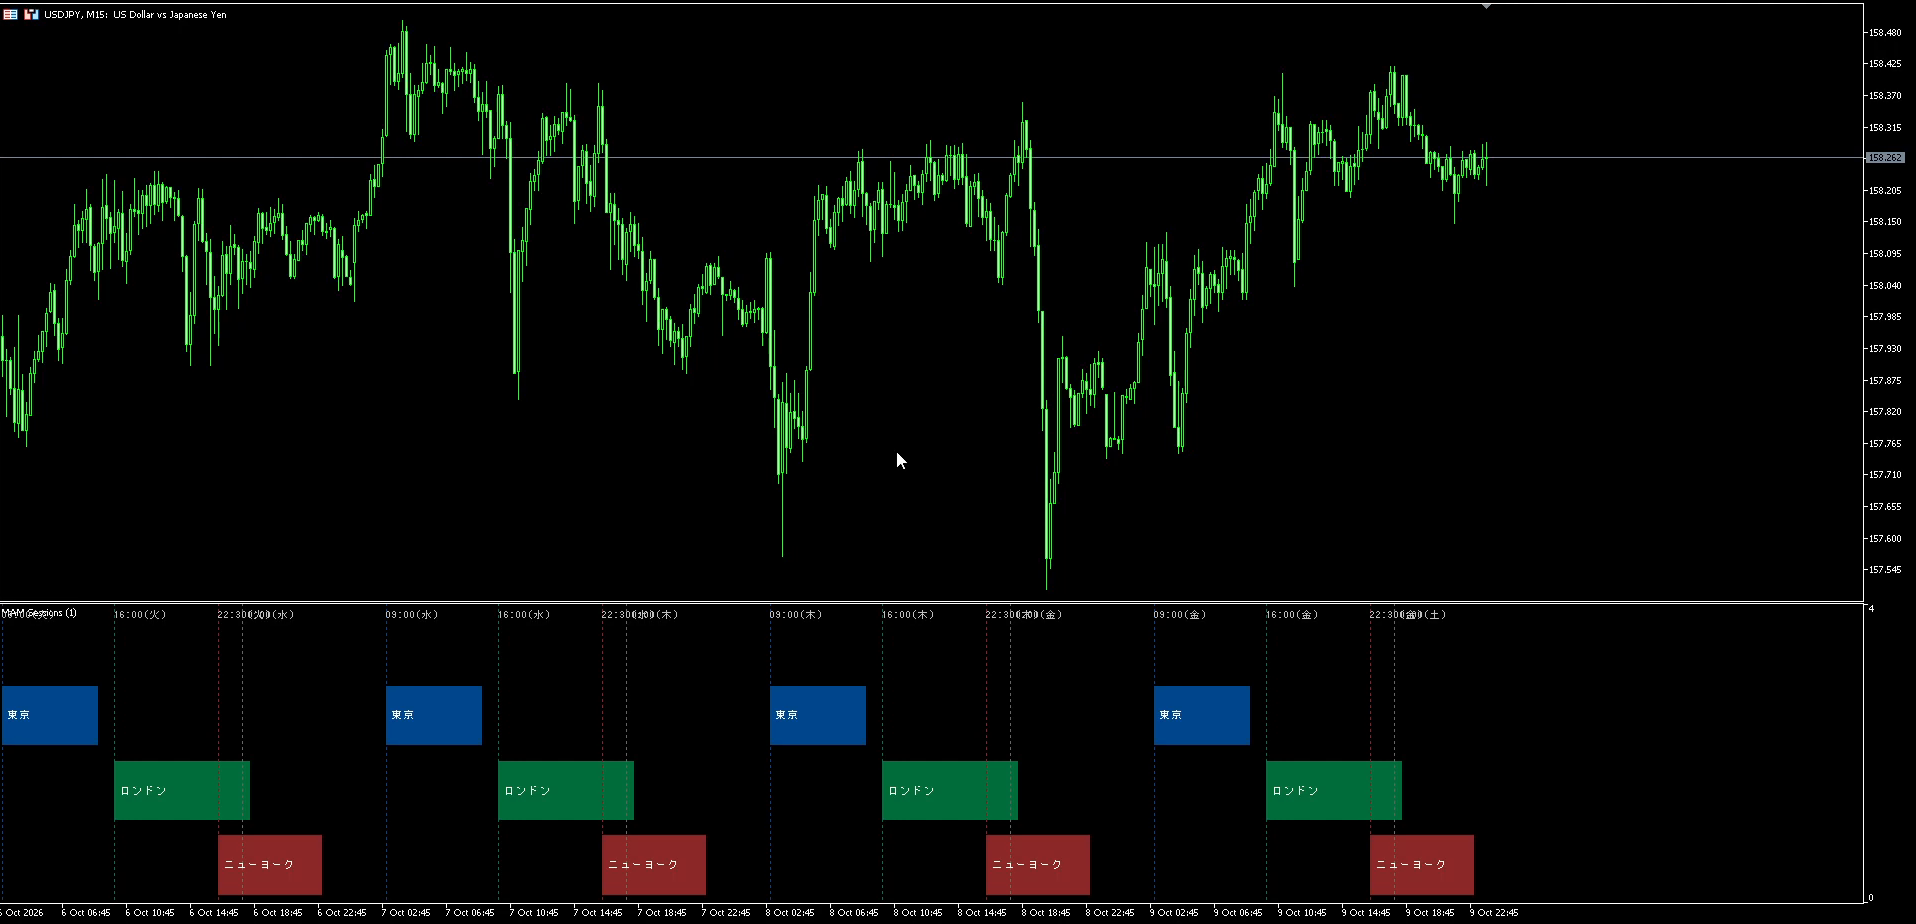This screenshot has height=924, width=1916.
Task: Select the 6 Oct ニューヨーク session box
Action: [x=270, y=865]
